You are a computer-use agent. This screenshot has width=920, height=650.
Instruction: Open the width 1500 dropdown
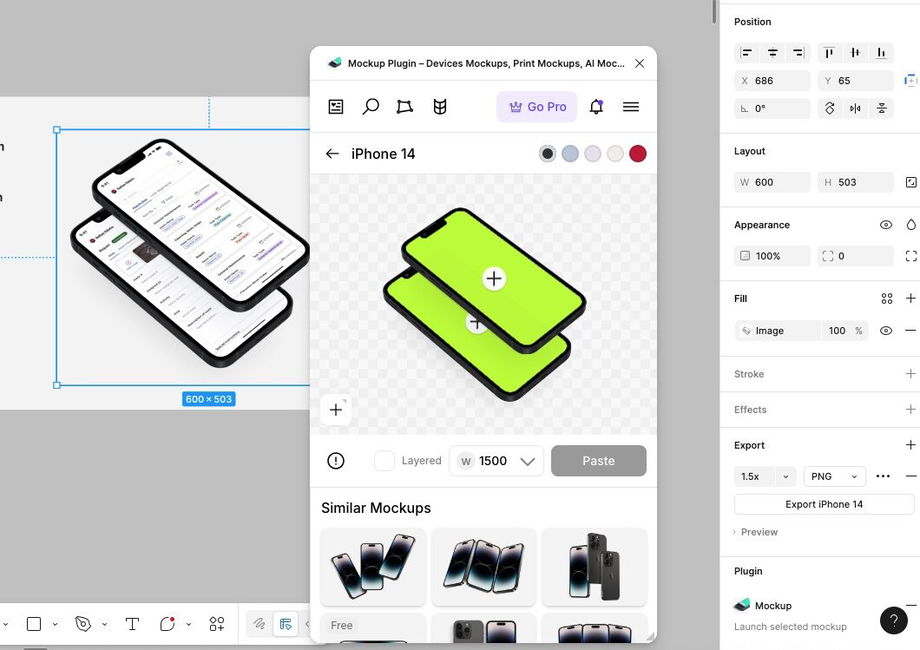pyautogui.click(x=496, y=461)
